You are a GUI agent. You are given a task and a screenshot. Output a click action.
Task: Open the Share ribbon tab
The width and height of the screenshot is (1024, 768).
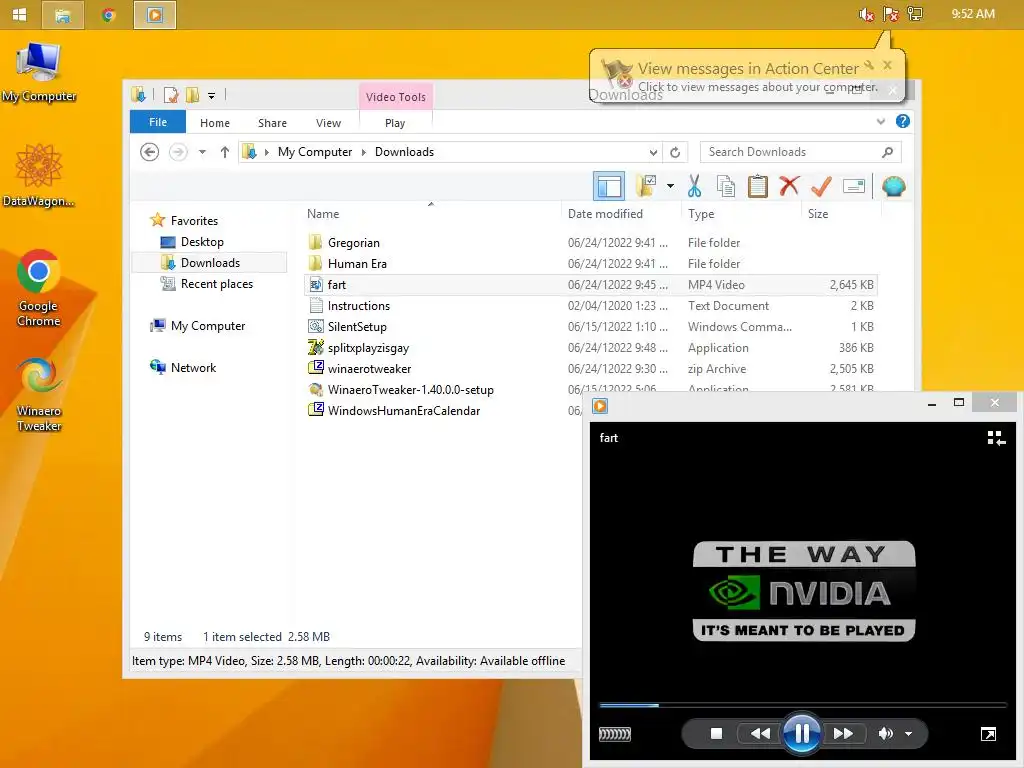point(272,123)
